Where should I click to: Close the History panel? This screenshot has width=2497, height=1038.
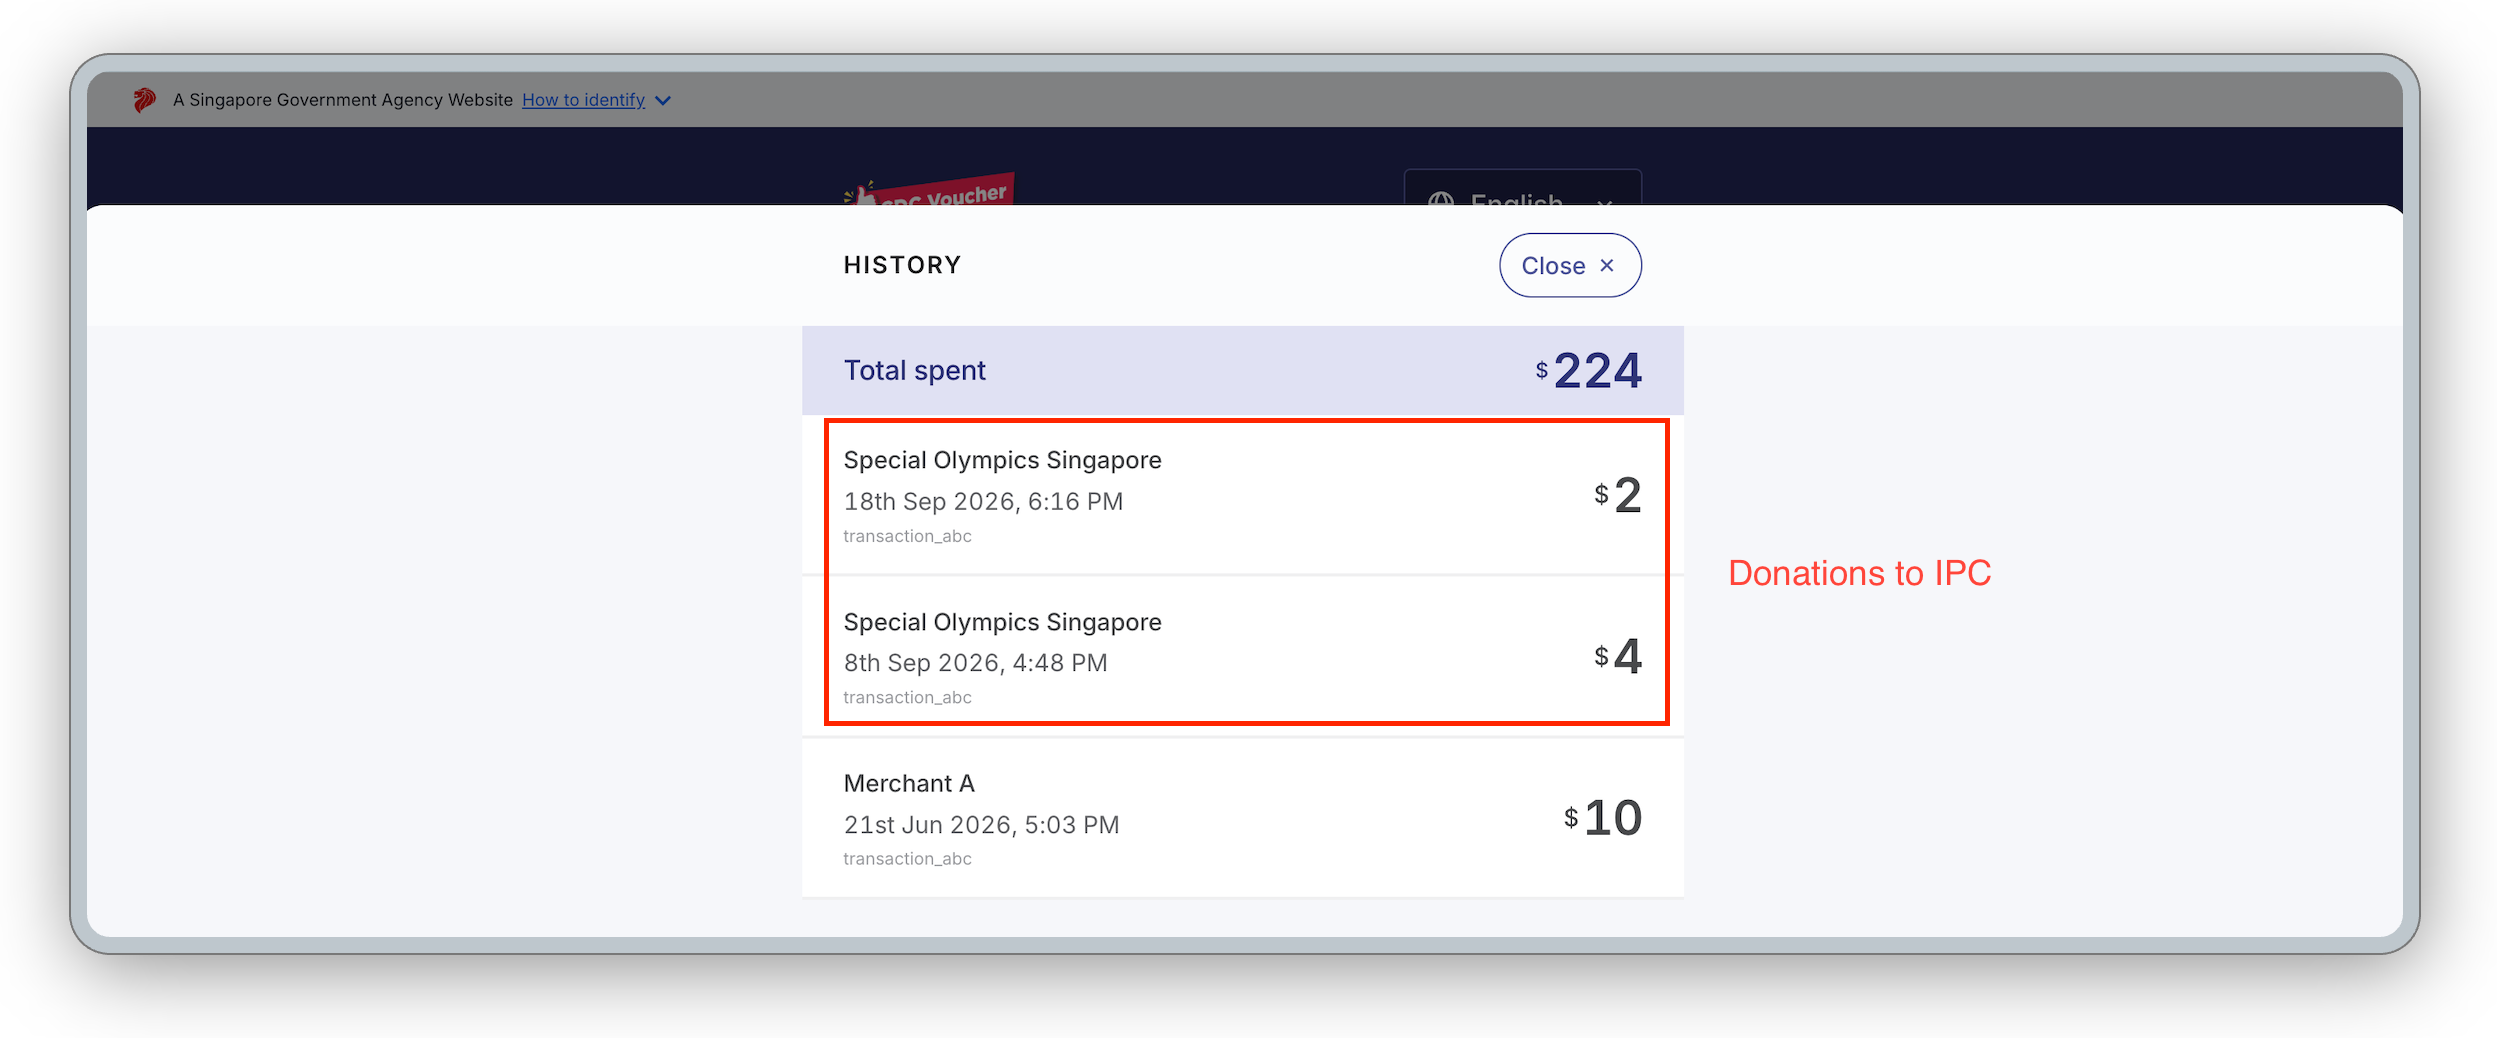(x=1569, y=265)
